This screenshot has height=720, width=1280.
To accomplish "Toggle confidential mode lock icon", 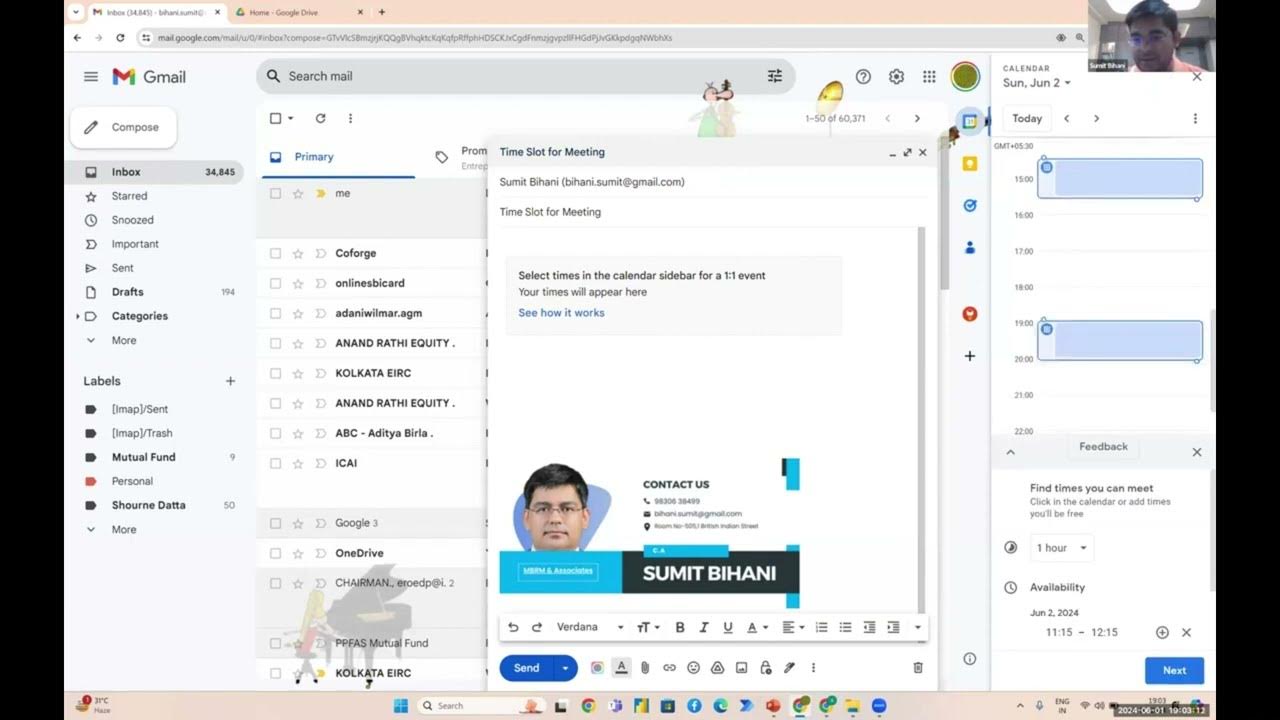I will [765, 668].
